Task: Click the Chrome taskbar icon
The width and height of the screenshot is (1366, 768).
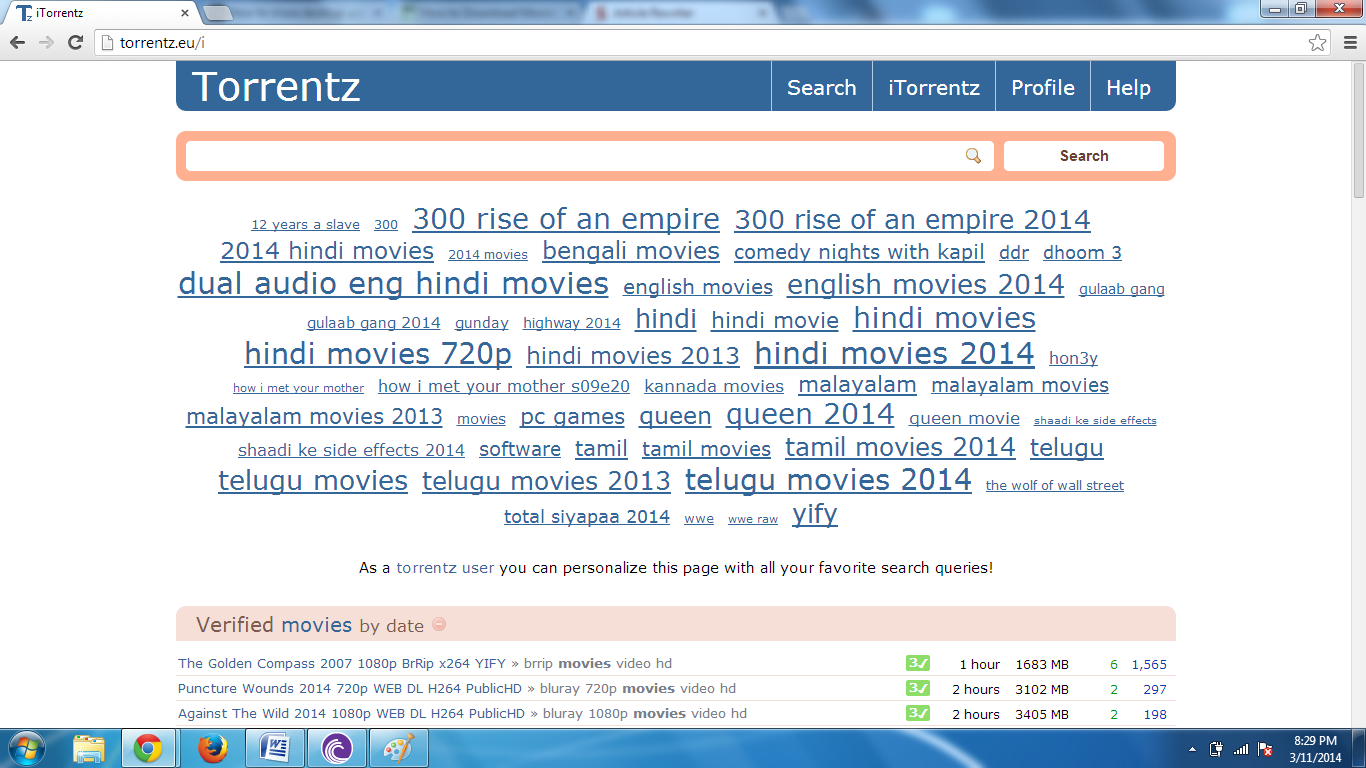Action: point(149,748)
